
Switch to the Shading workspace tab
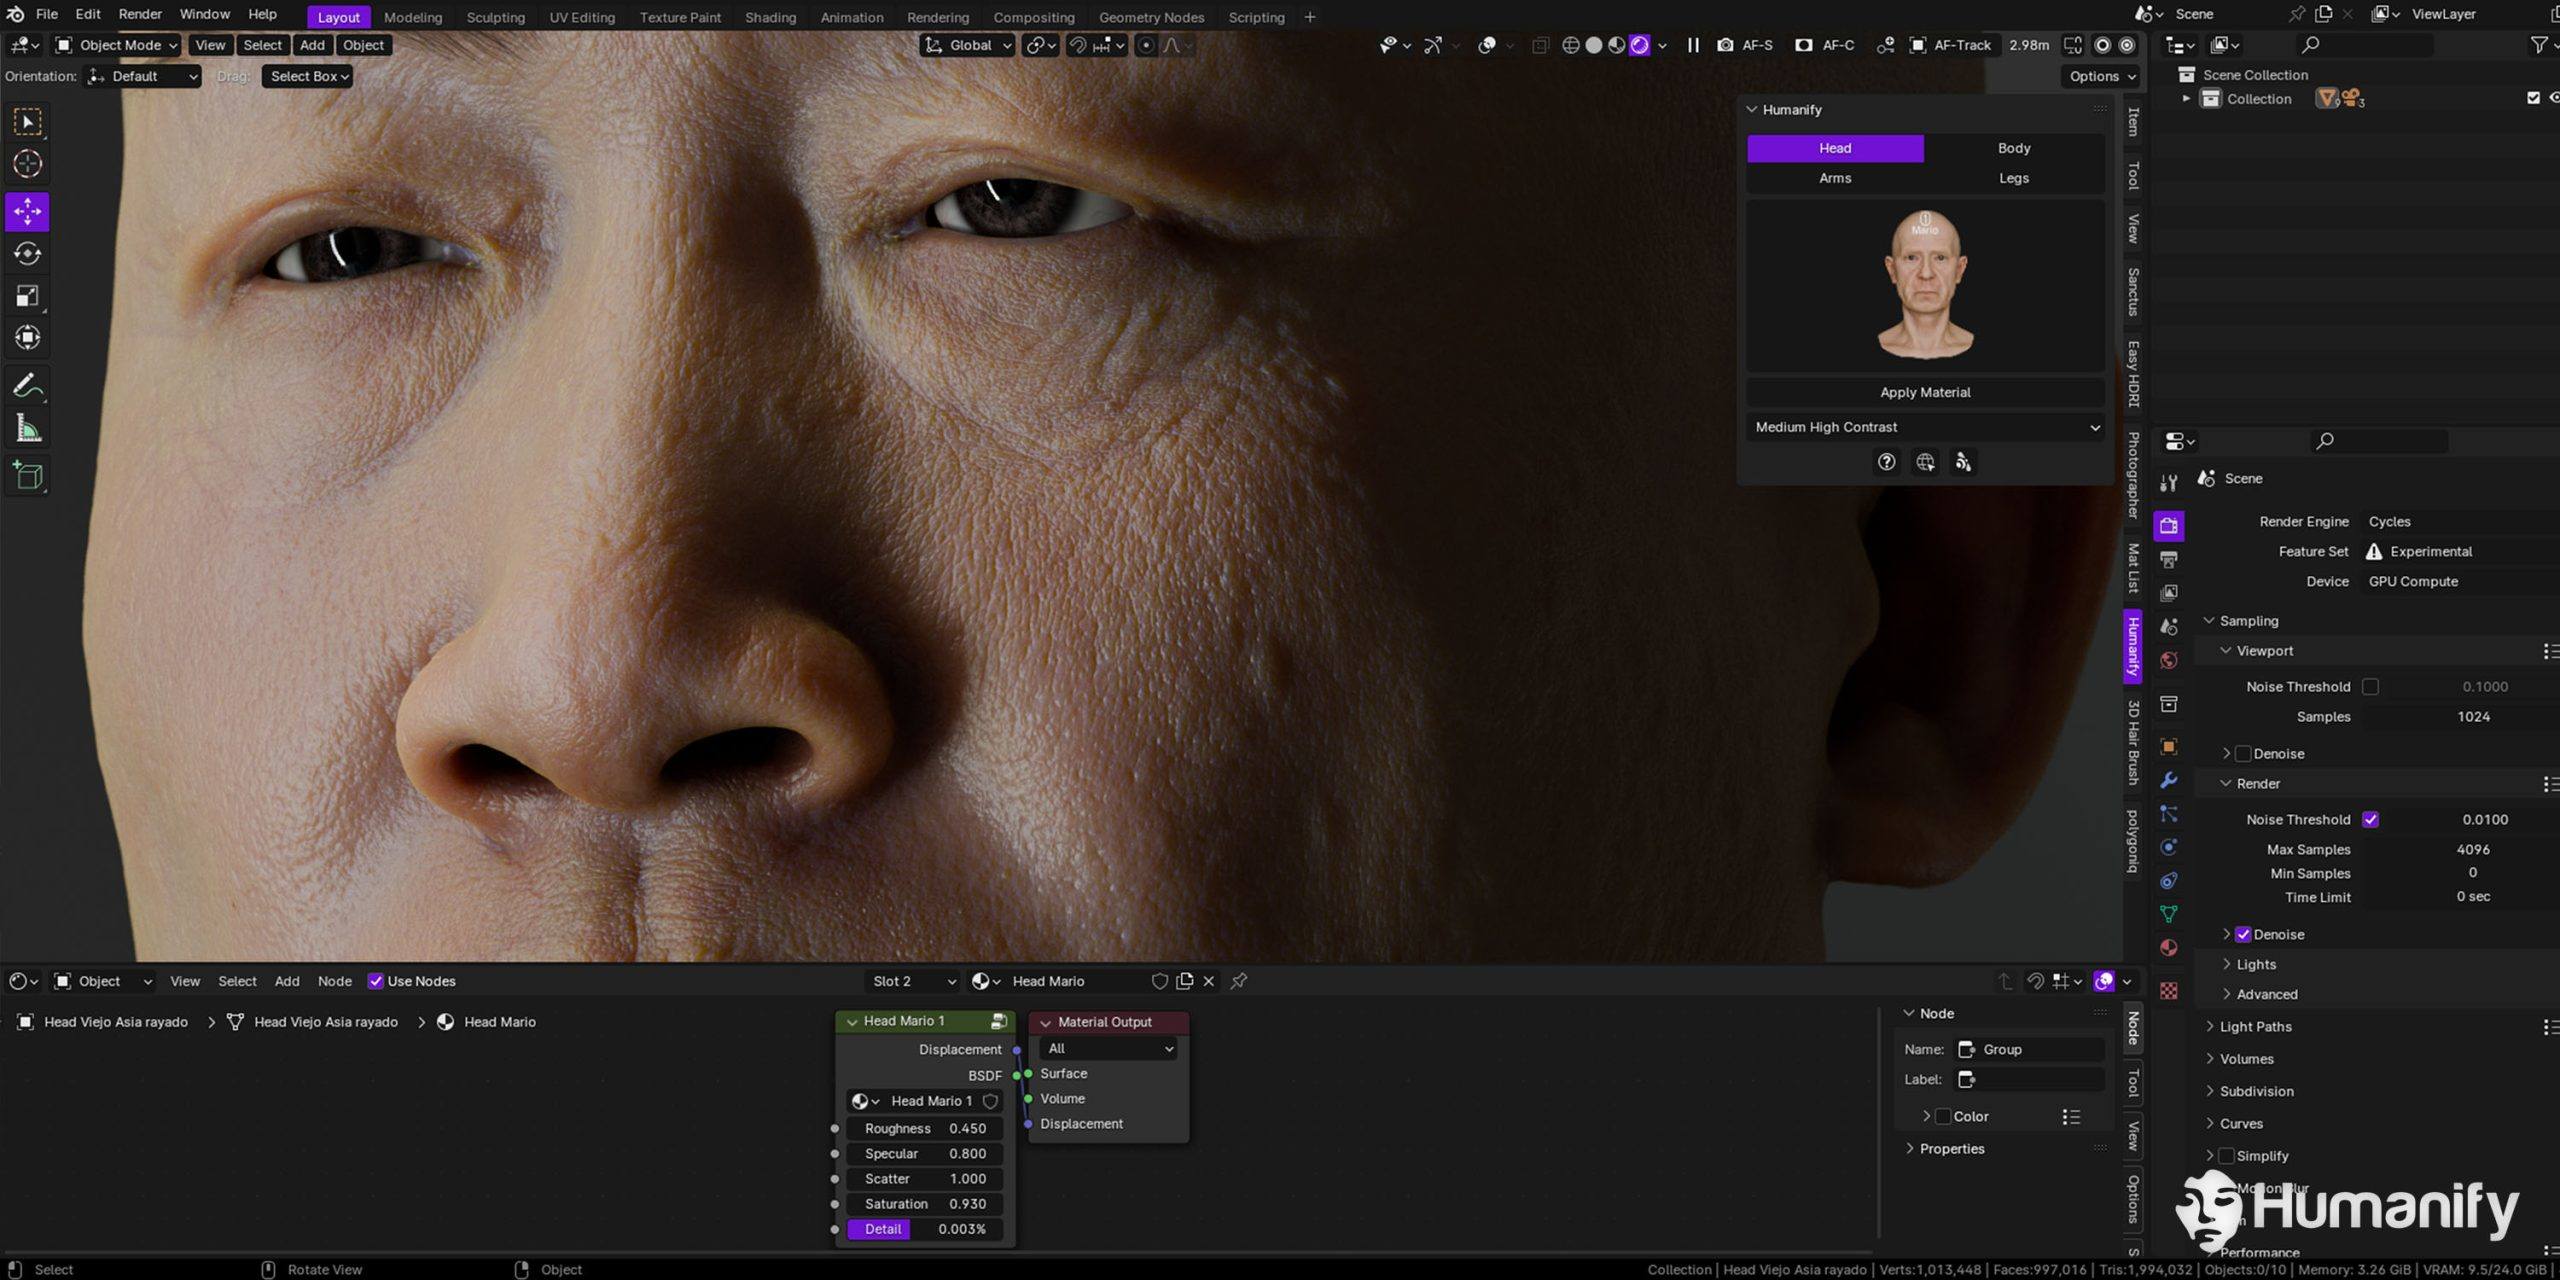pos(770,17)
